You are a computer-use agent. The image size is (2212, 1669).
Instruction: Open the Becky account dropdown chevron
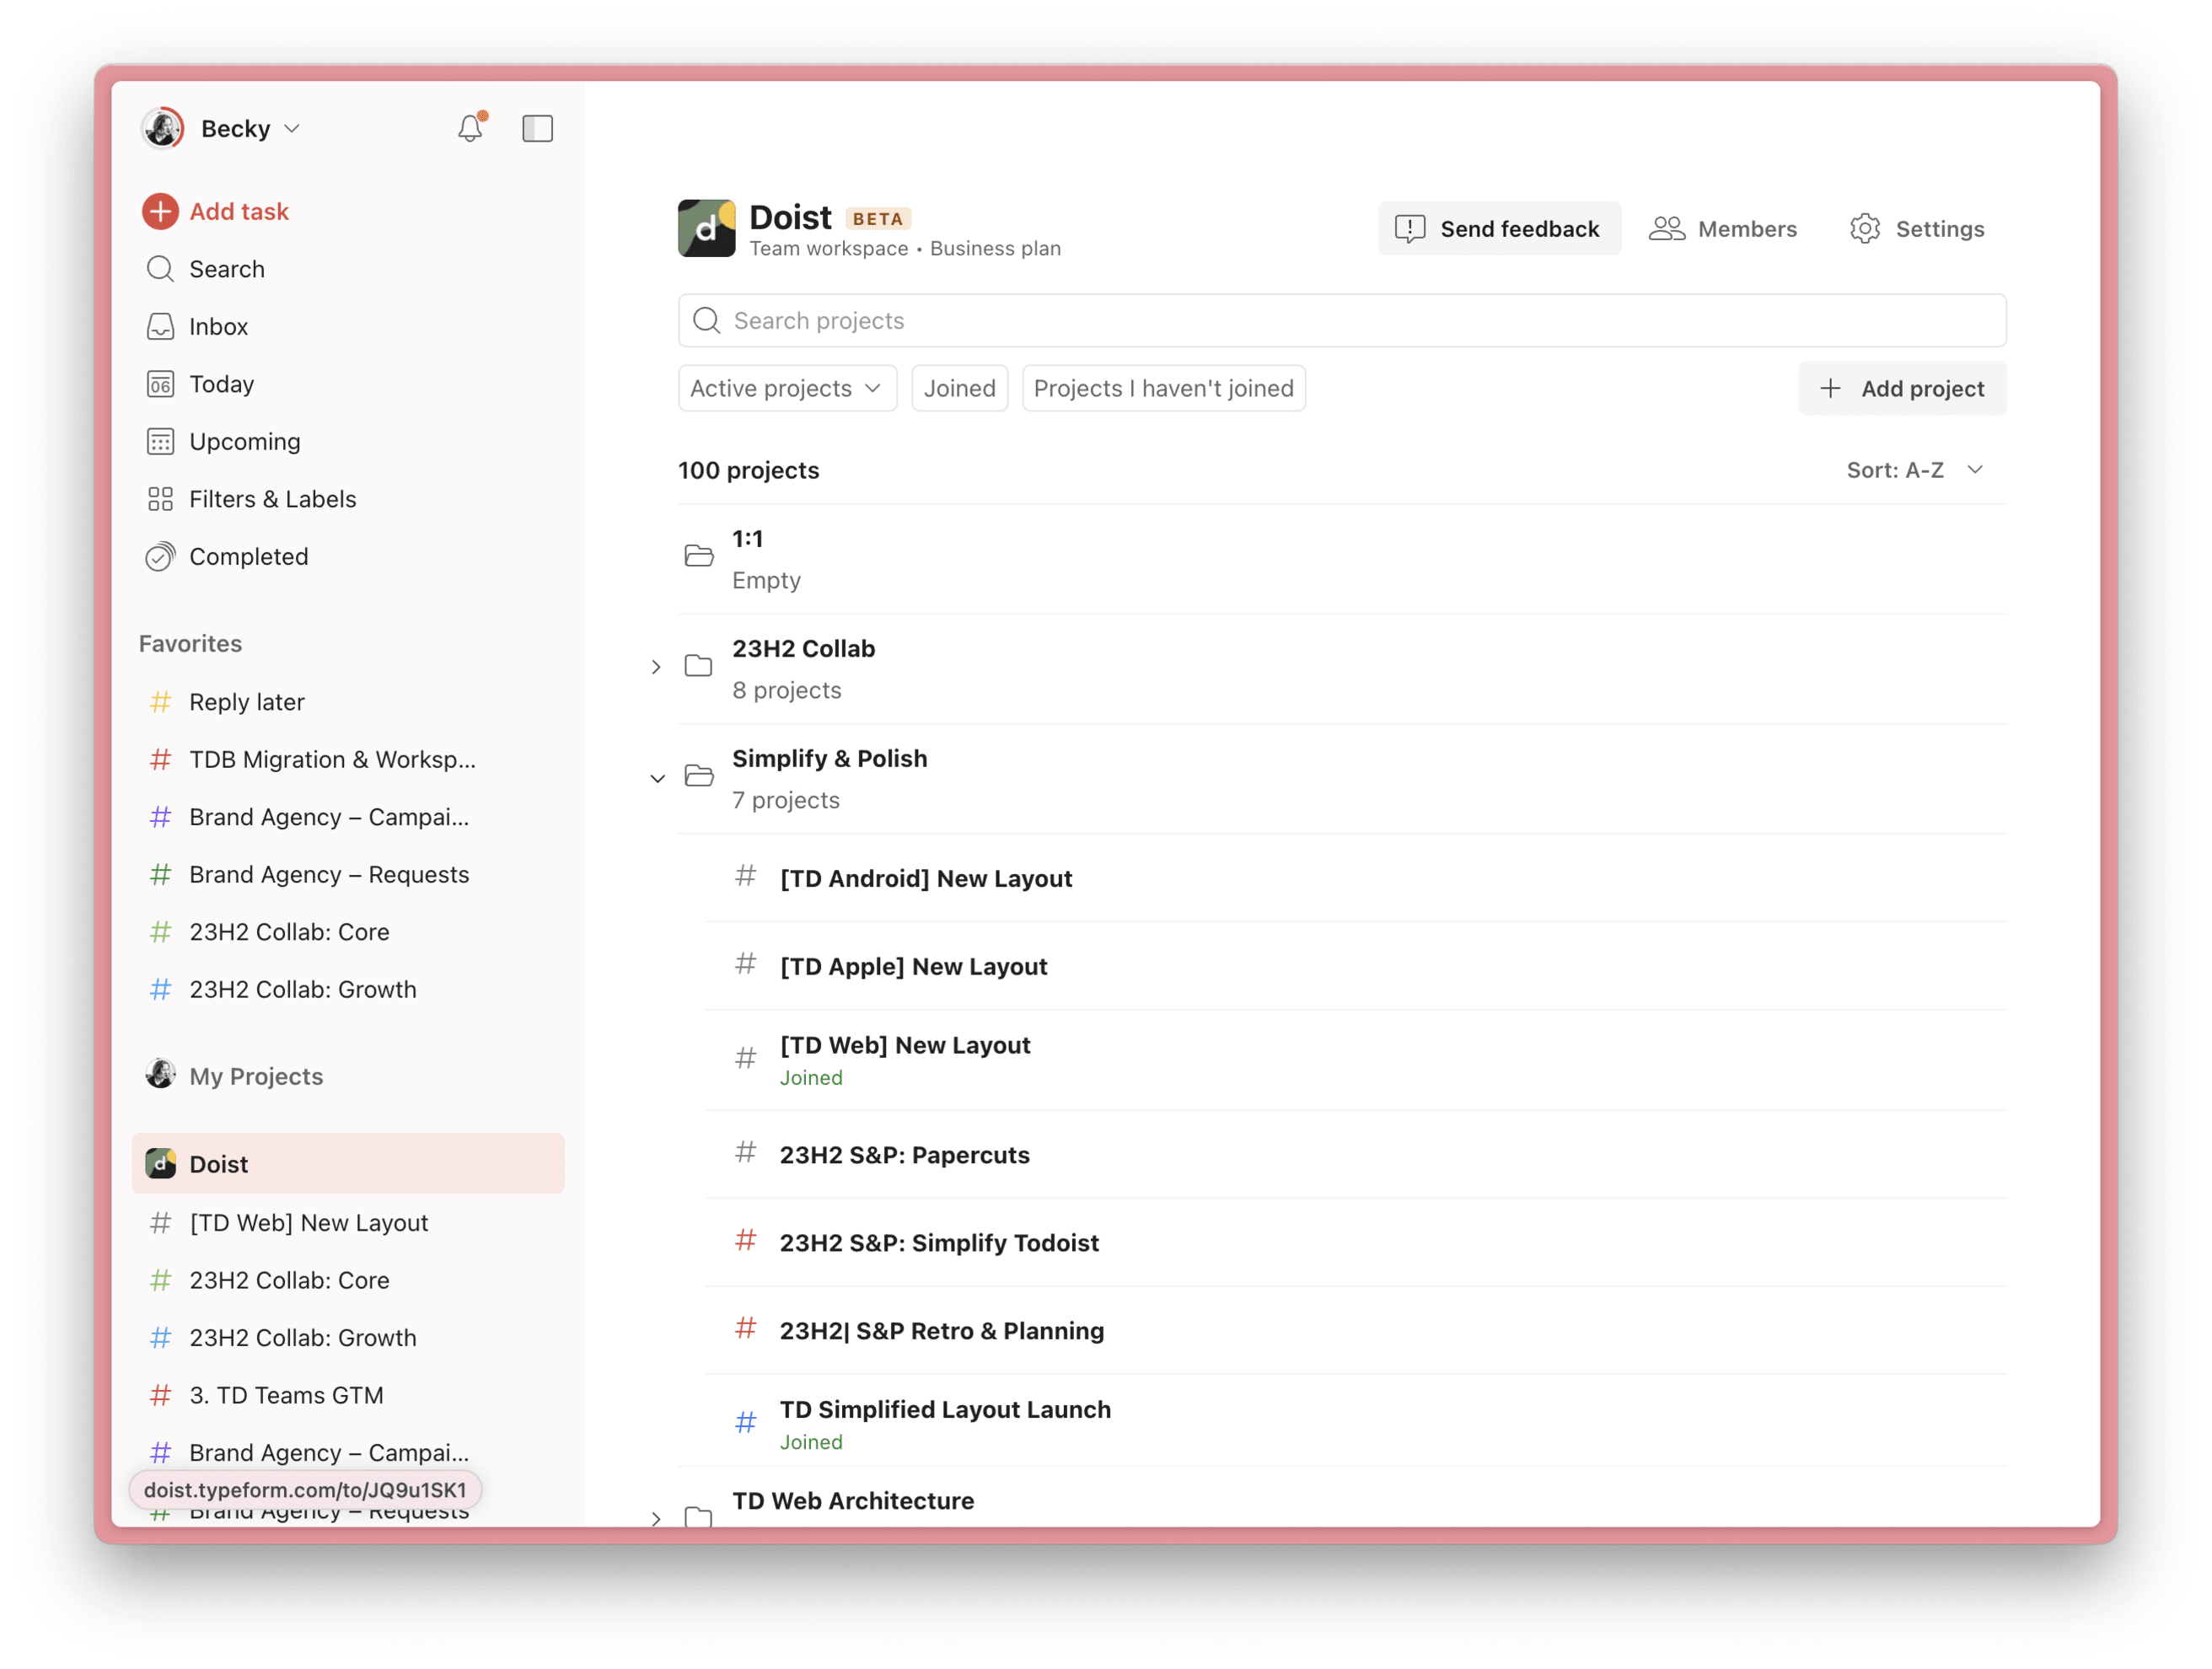point(292,129)
